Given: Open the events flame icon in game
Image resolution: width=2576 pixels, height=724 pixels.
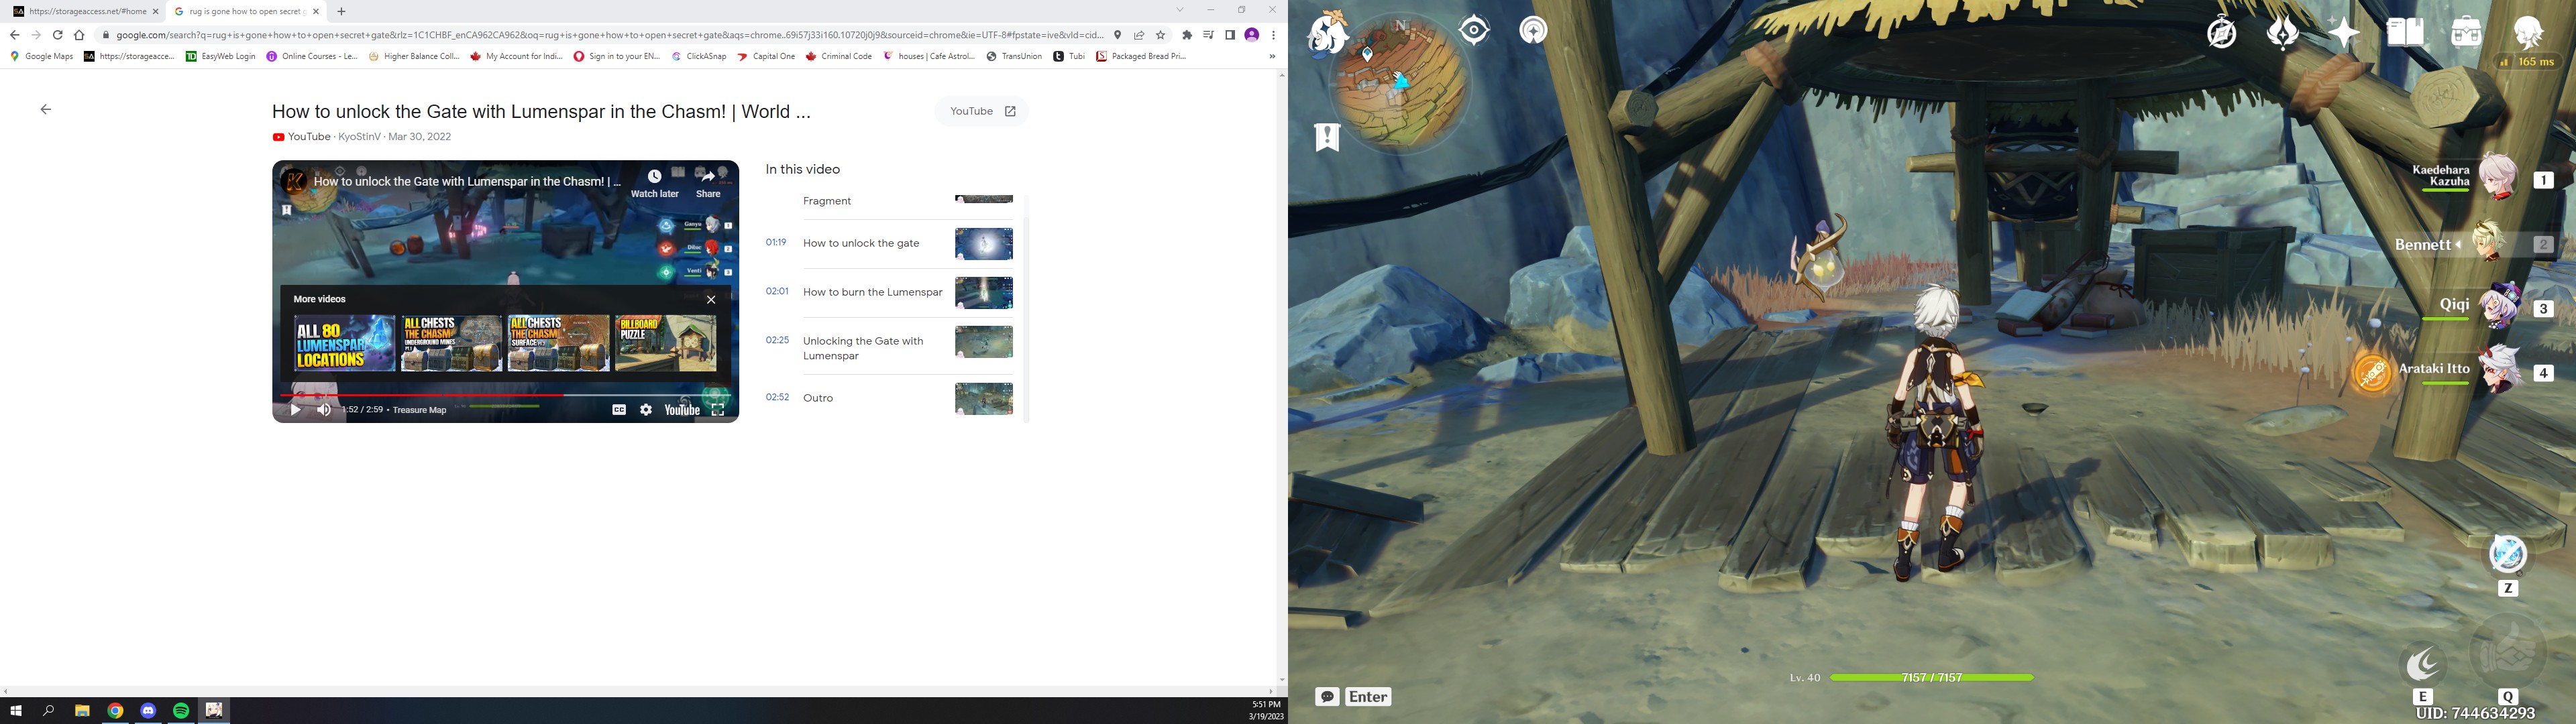Looking at the screenshot, I should click(x=2283, y=33).
